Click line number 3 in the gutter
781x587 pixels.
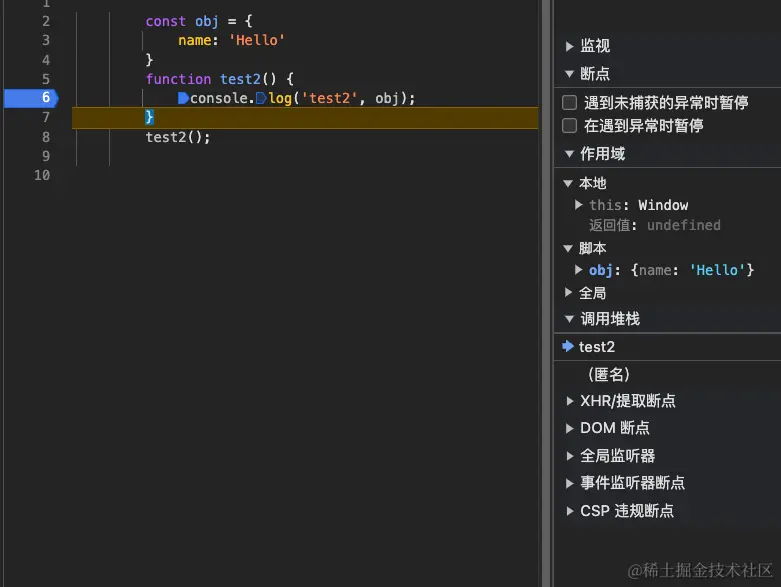[x=45, y=40]
